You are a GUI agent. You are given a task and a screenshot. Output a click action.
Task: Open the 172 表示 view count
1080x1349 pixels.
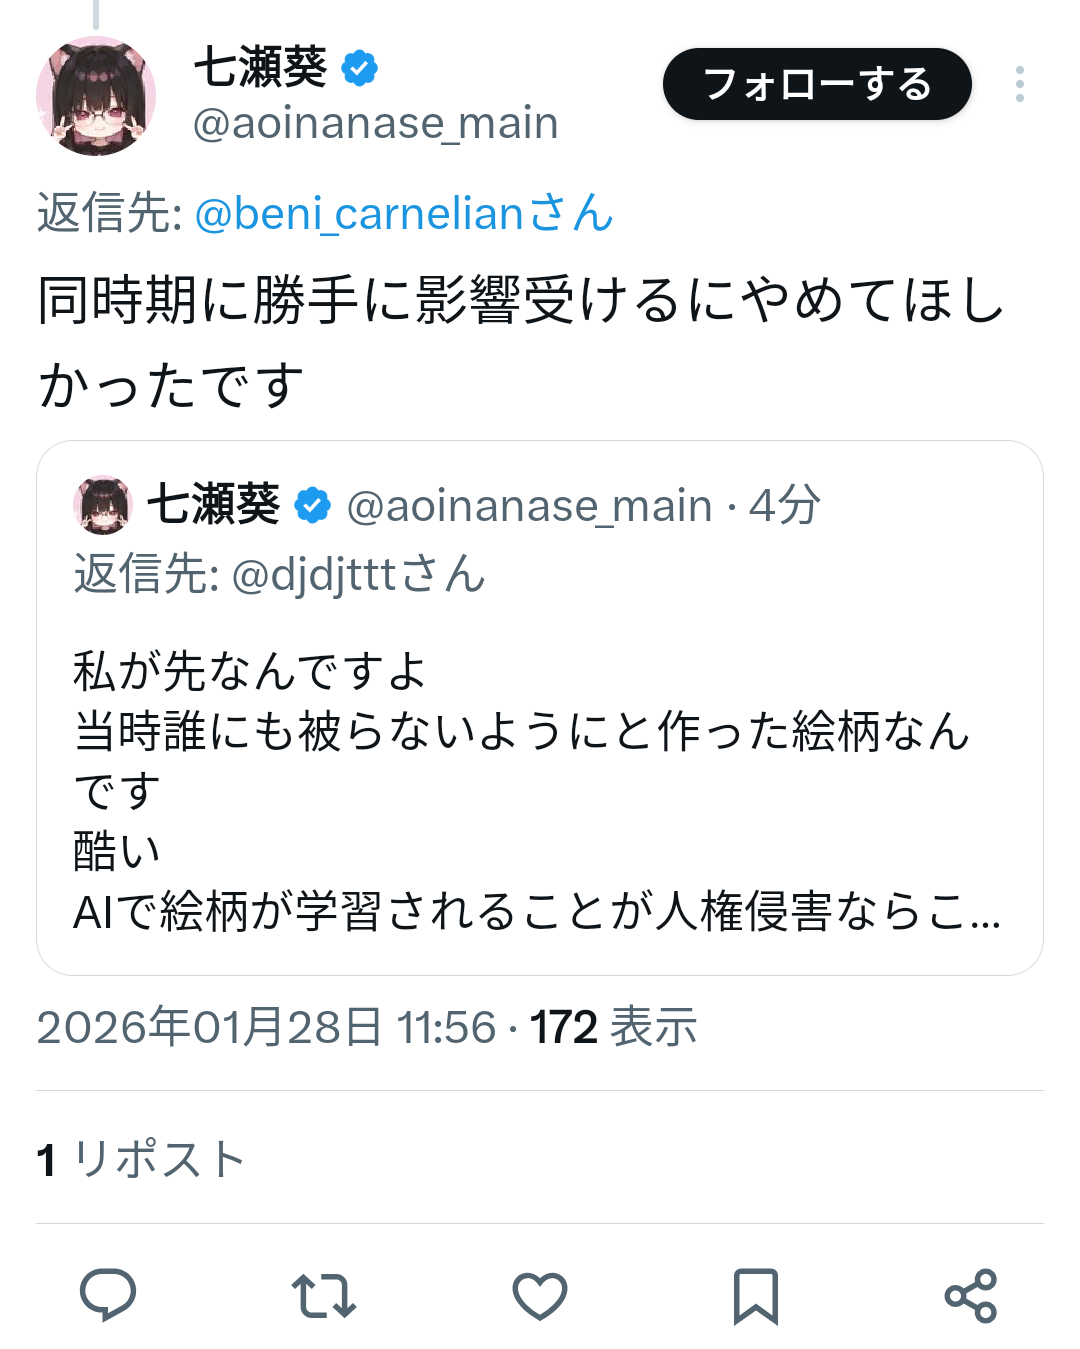coord(613,1027)
